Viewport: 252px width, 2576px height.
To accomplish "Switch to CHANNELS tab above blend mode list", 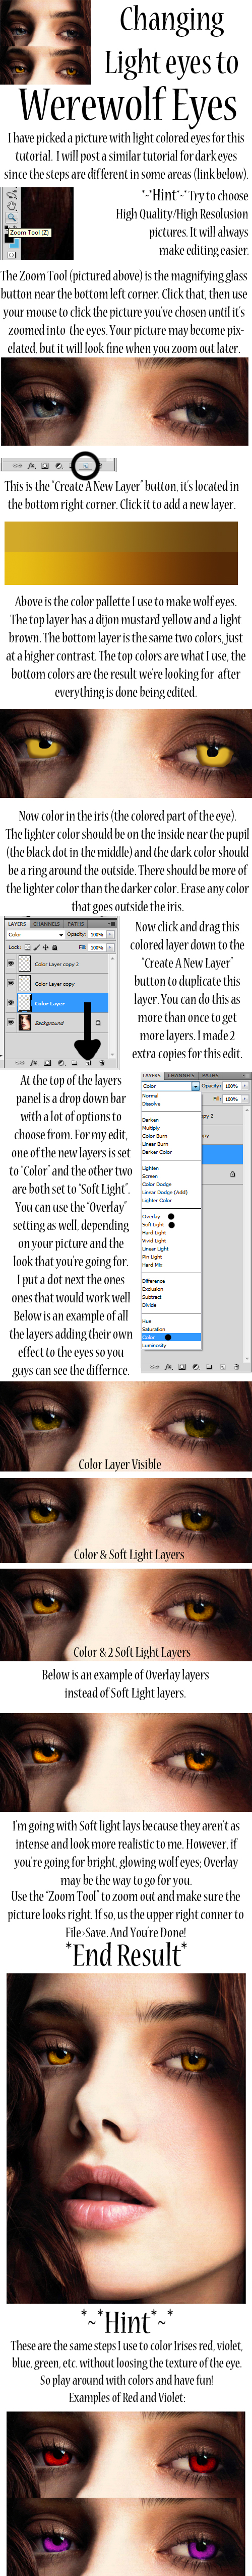I will click(x=182, y=1075).
